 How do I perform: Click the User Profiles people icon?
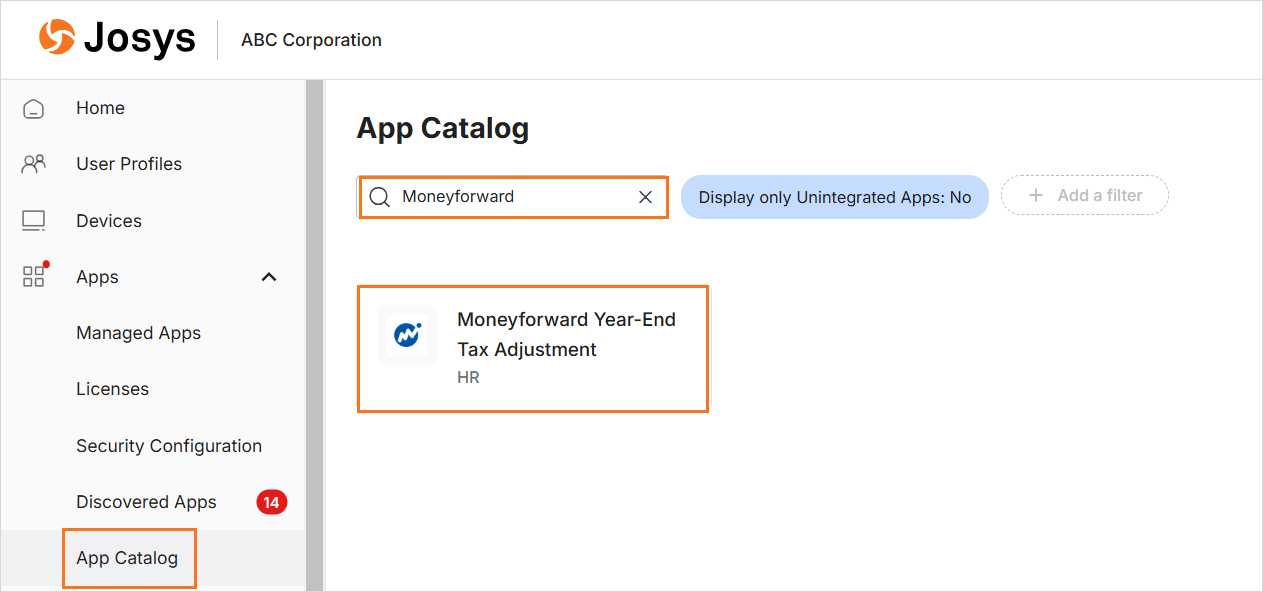point(33,164)
